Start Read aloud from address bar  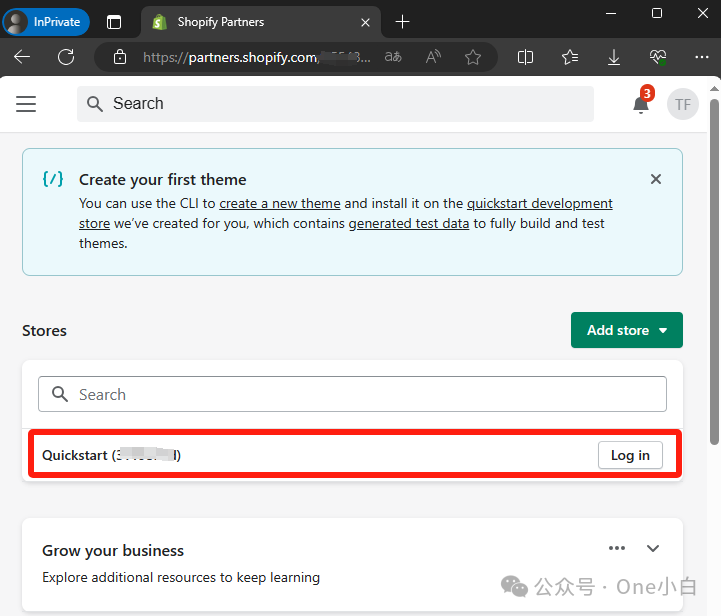pyautogui.click(x=433, y=57)
